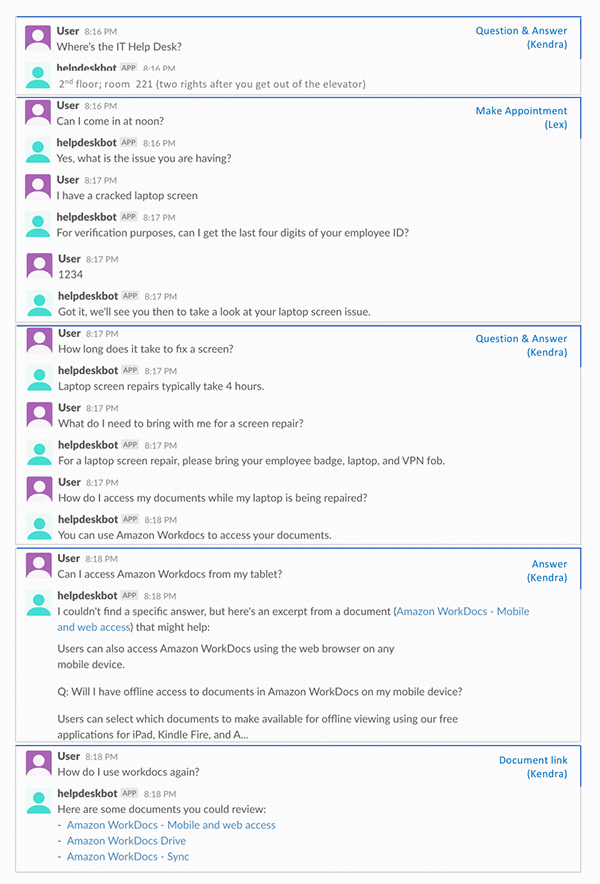Viewport: 600px width, 884px height.
Task: Click the "Make Appointment (Lex)" label
Action: coord(521,117)
